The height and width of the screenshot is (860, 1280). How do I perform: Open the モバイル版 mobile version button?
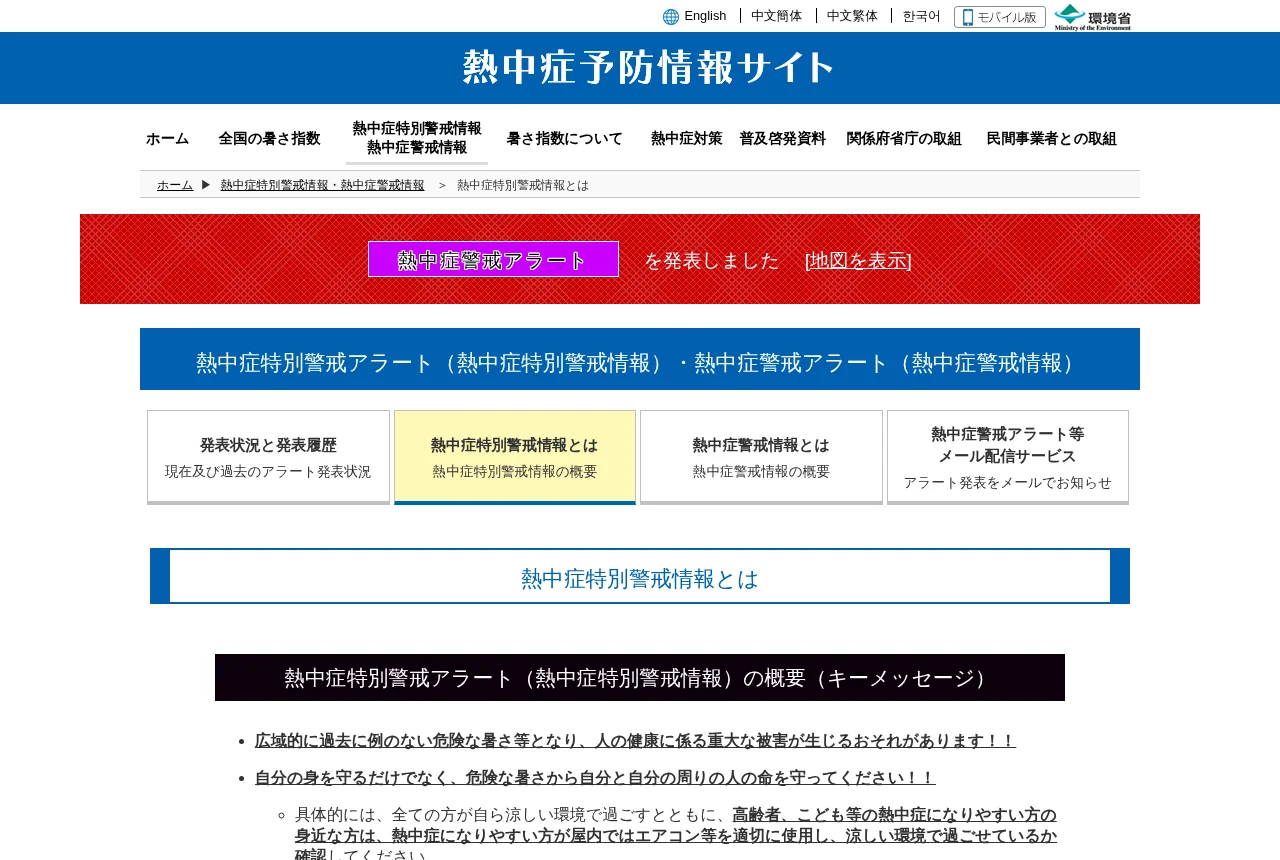(x=1000, y=17)
